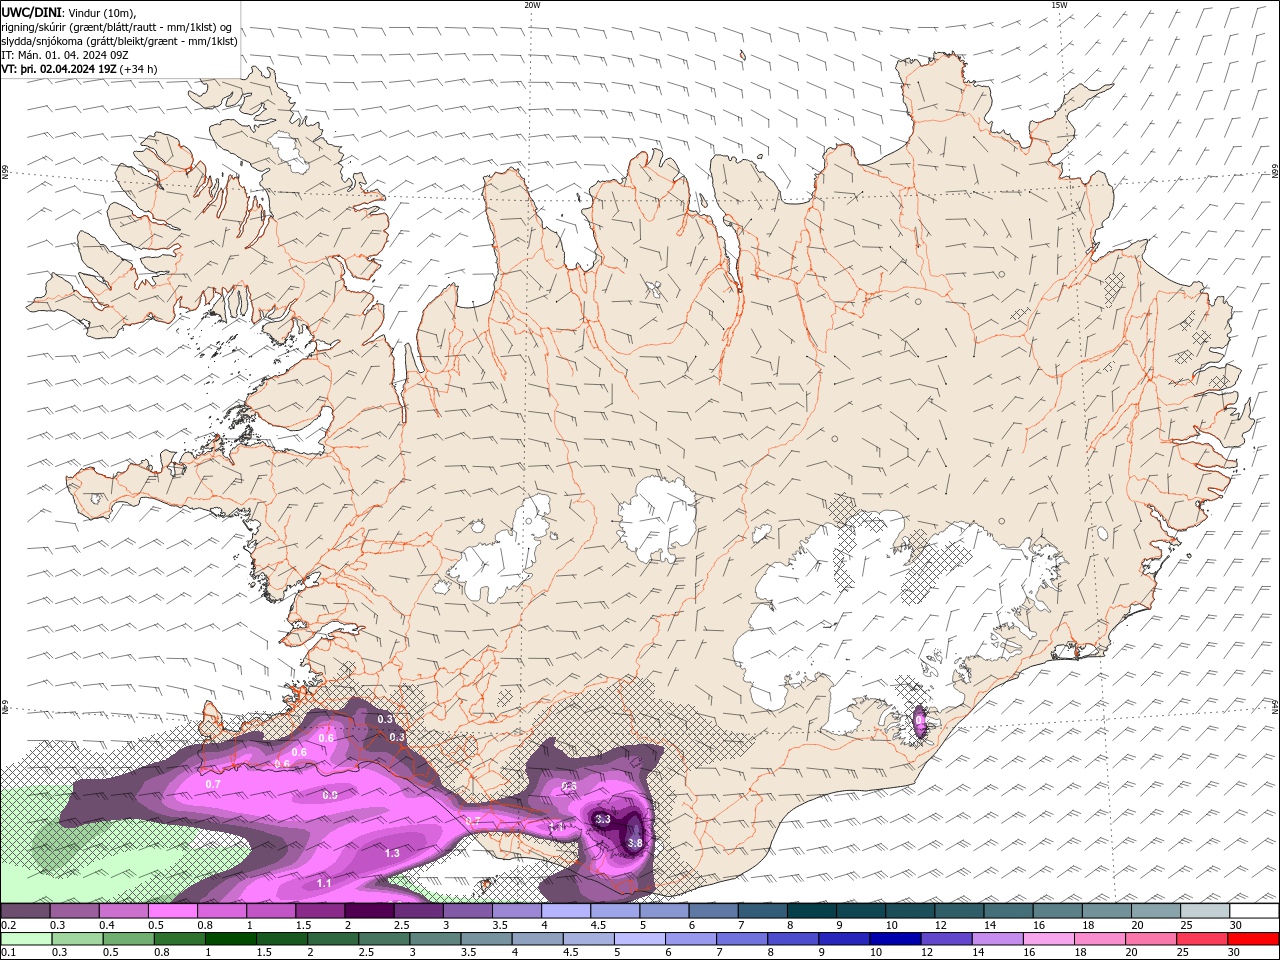Image resolution: width=1280 pixels, height=960 pixels.
Task: Pick the dark purple upper swatch between 2 and 2.5
Action: coord(369,911)
